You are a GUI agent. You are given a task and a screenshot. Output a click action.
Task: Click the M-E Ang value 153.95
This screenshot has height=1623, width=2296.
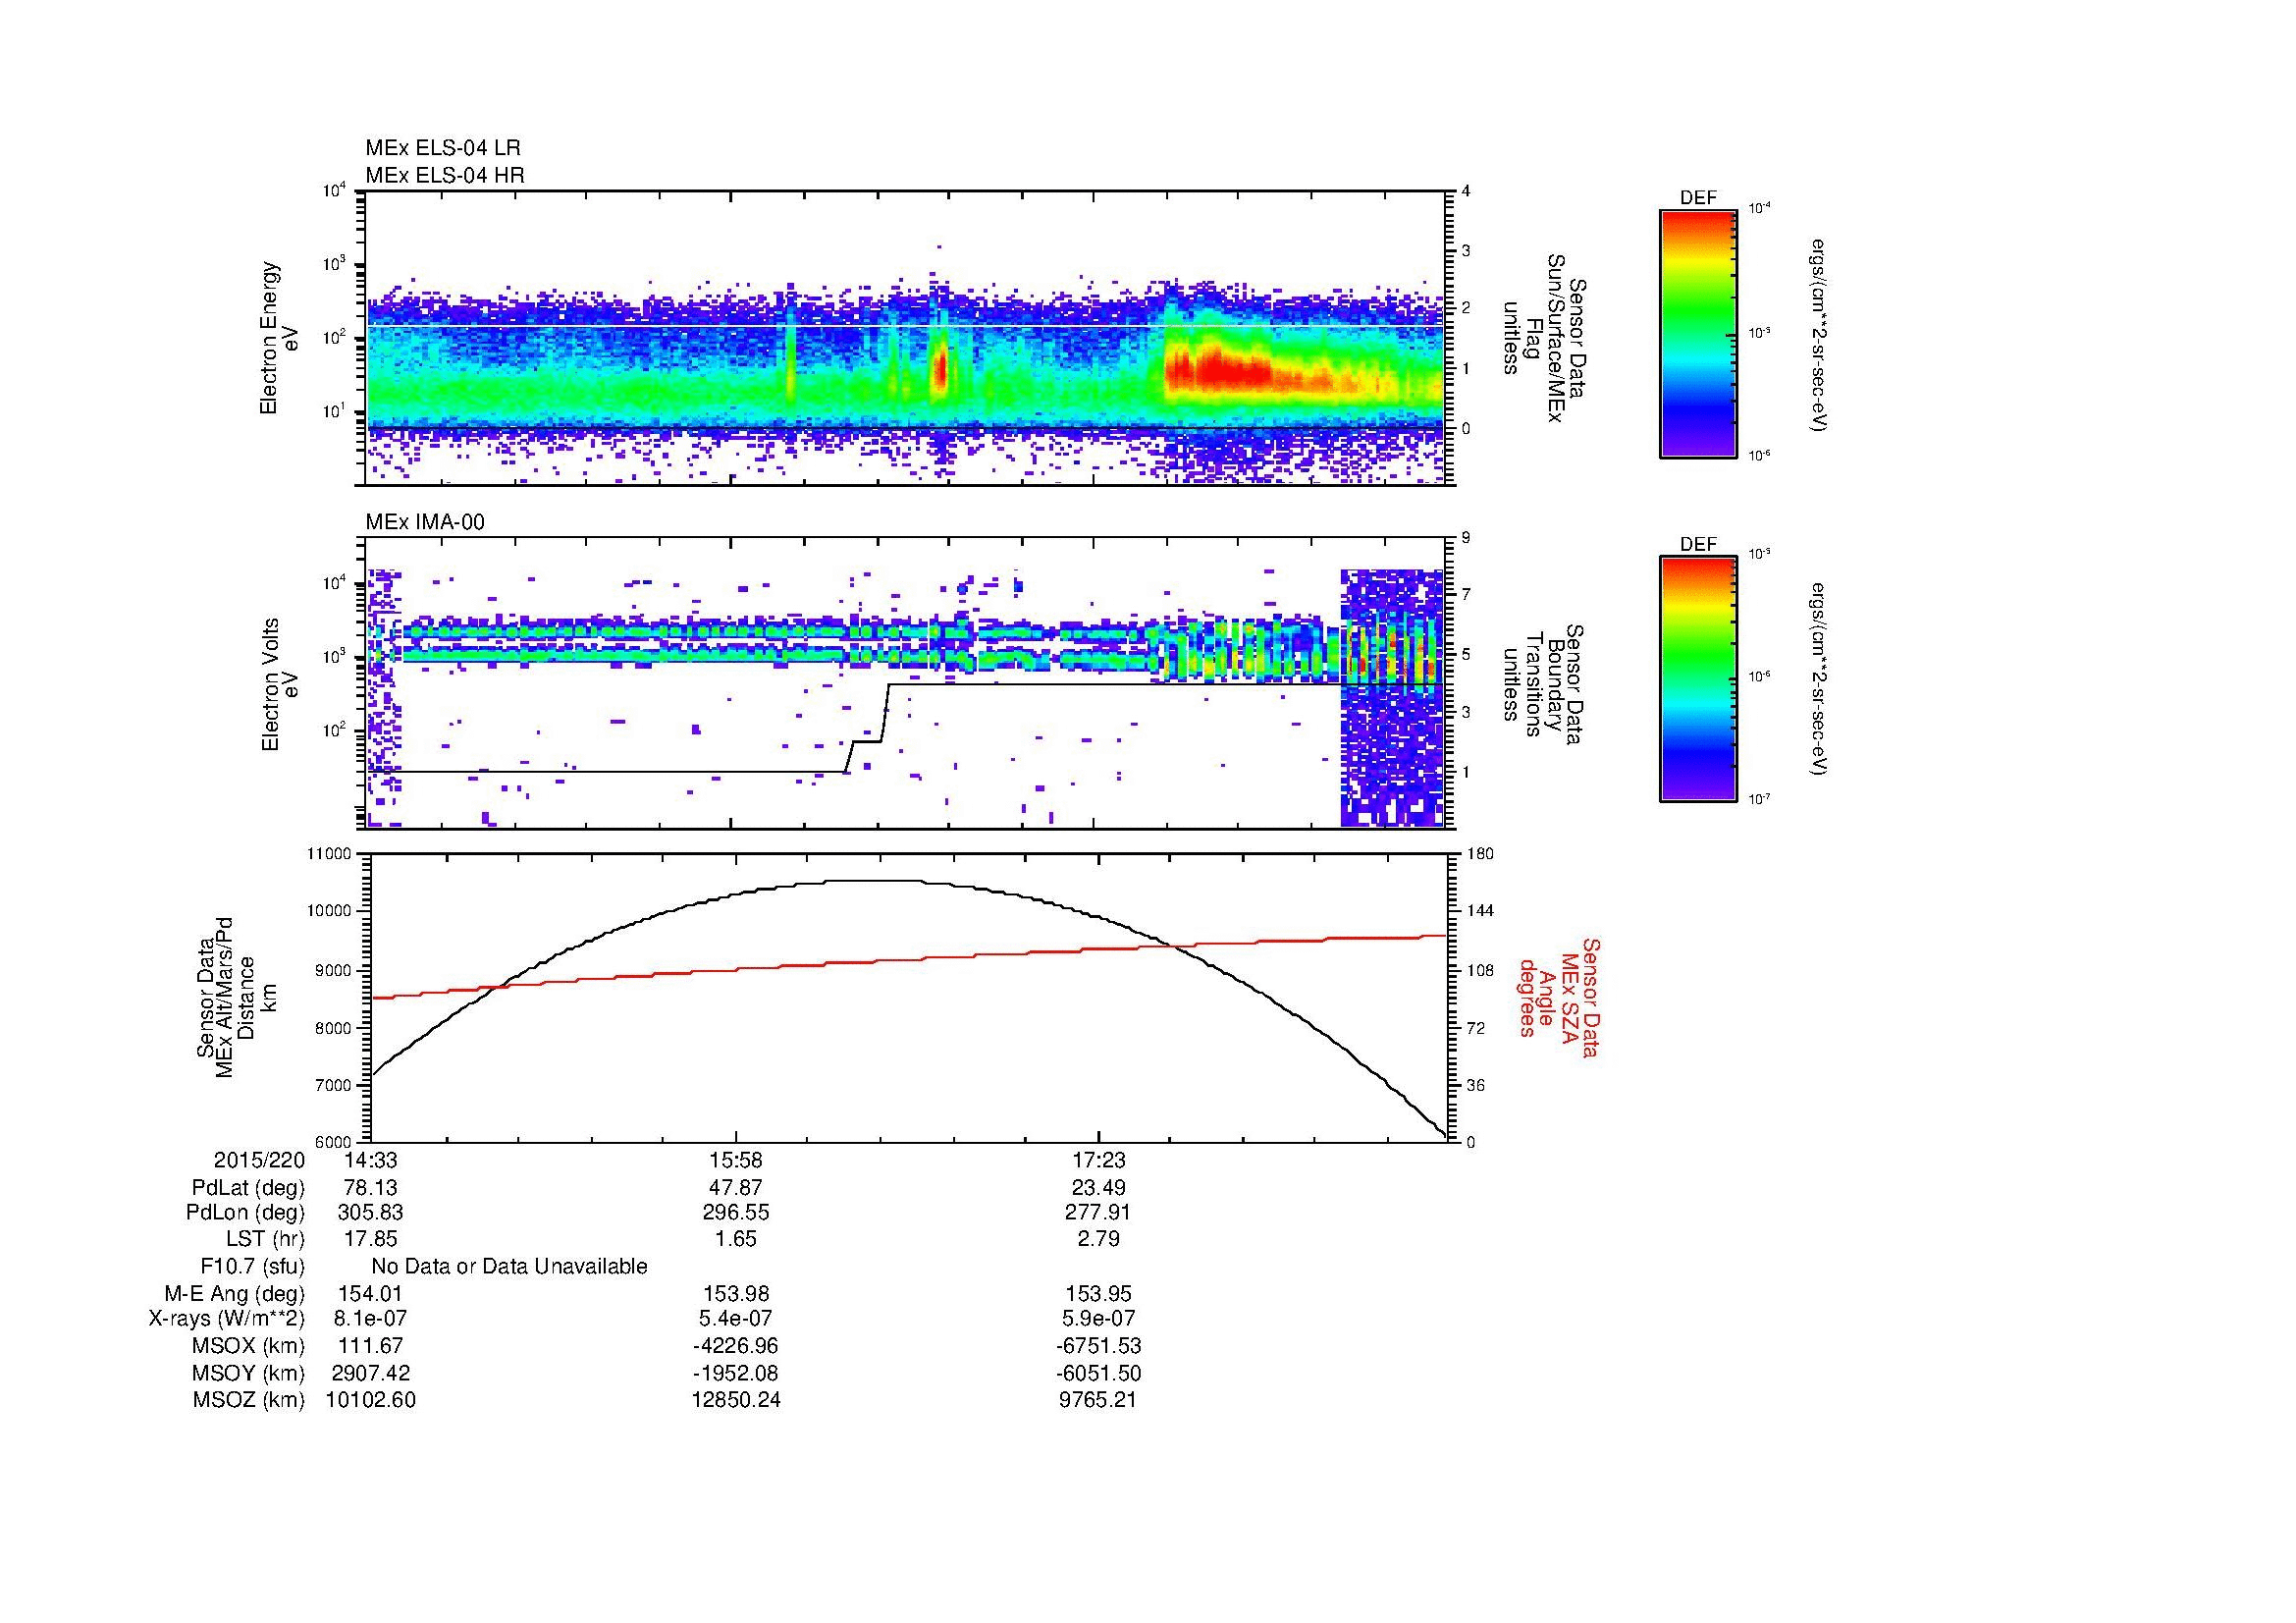pos(1098,1293)
